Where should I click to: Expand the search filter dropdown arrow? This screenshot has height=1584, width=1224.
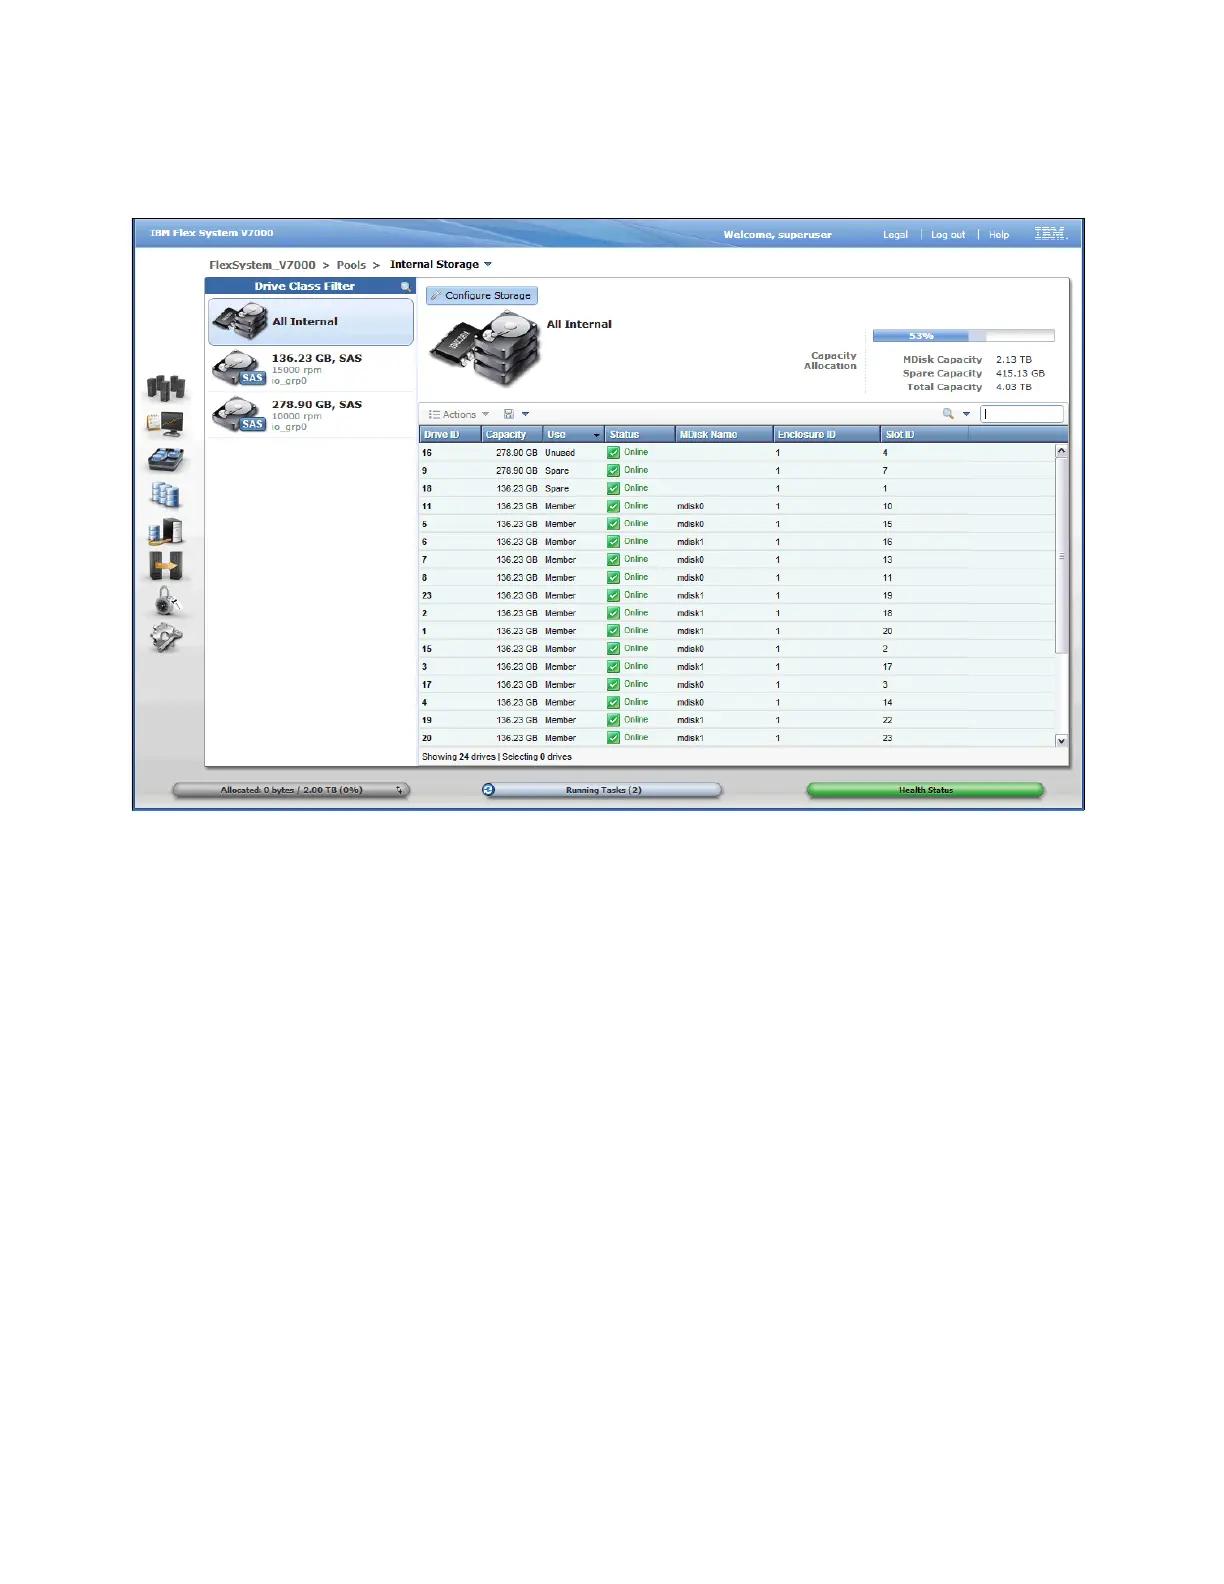click(966, 414)
